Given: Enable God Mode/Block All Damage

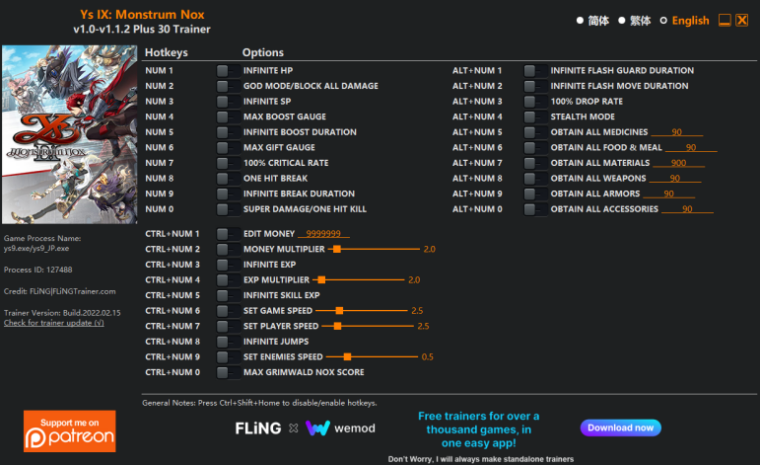Looking at the screenshot, I should pyautogui.click(x=228, y=86).
